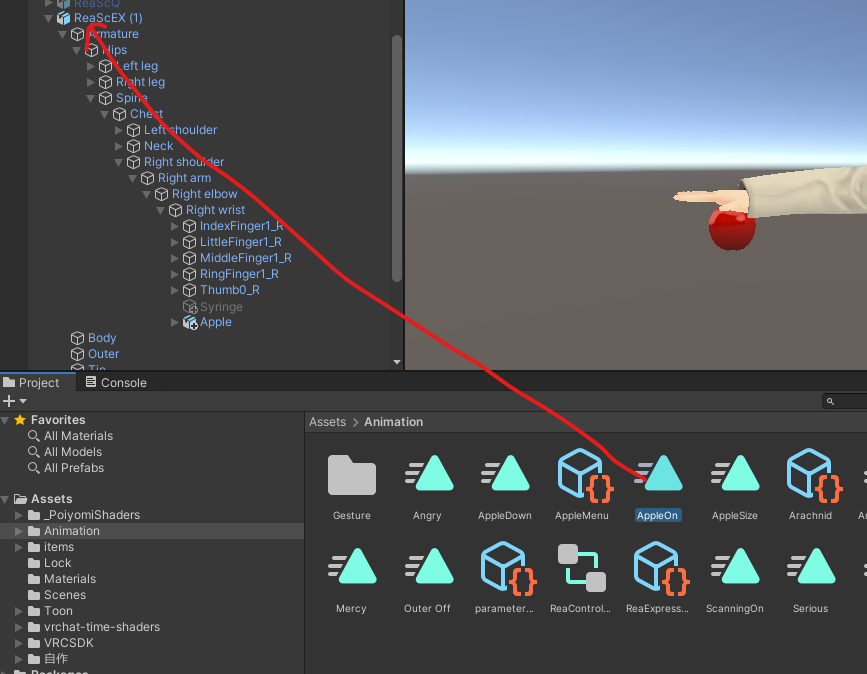Expand the _PoiyomiShaders folder

tap(19, 515)
